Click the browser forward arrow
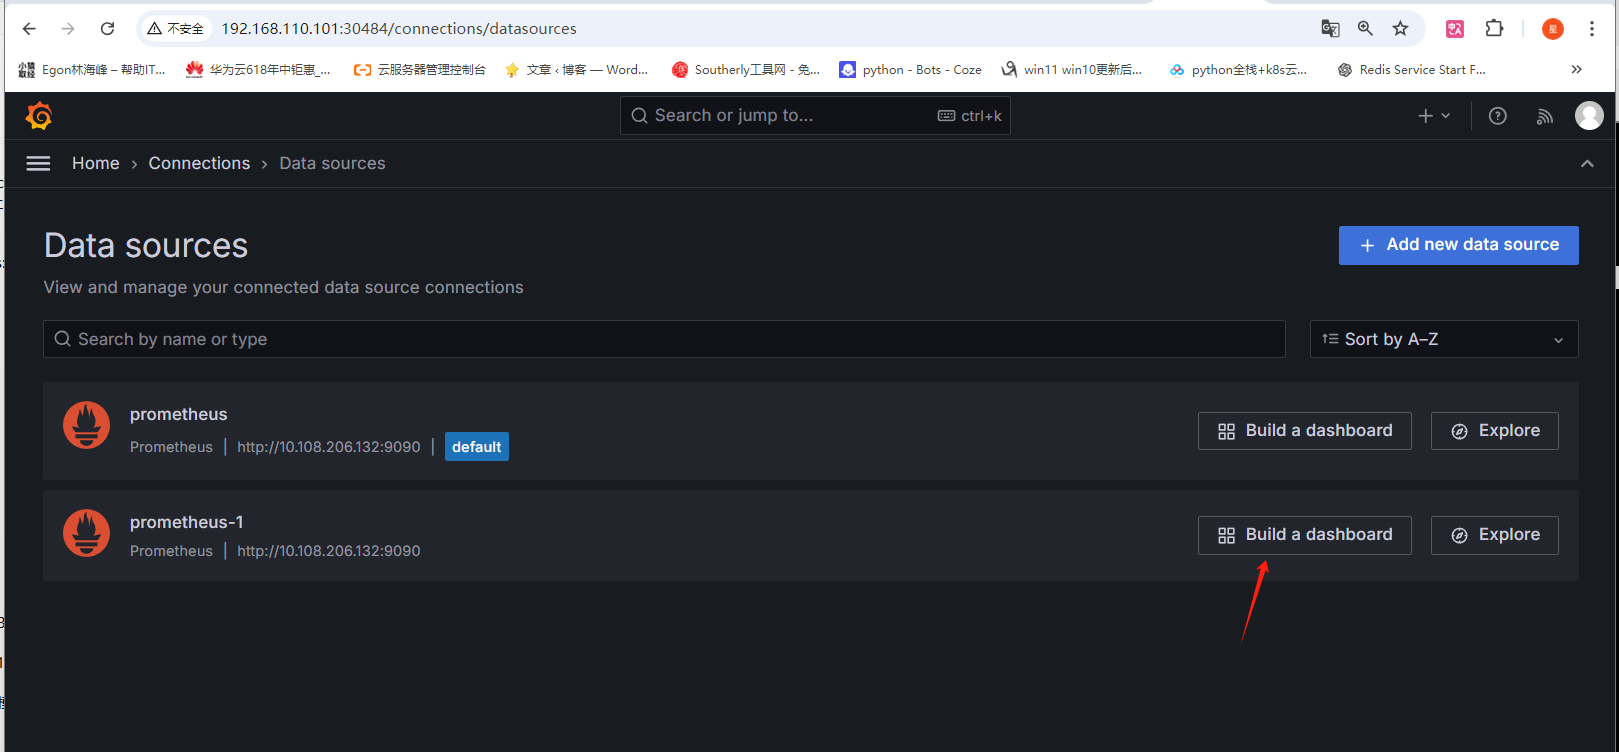Image resolution: width=1619 pixels, height=752 pixels. point(68,29)
